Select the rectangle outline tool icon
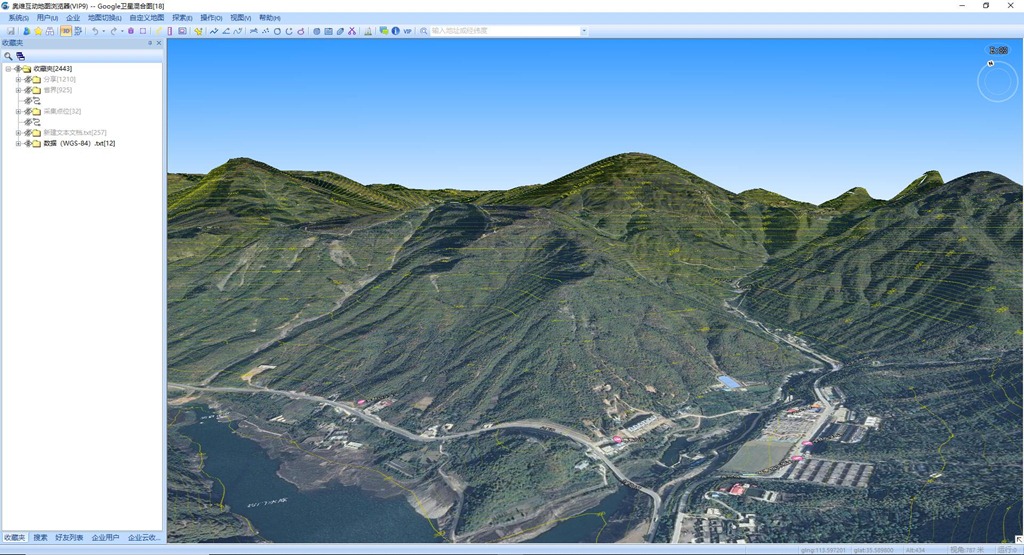The image size is (1024, 555). (x=143, y=31)
